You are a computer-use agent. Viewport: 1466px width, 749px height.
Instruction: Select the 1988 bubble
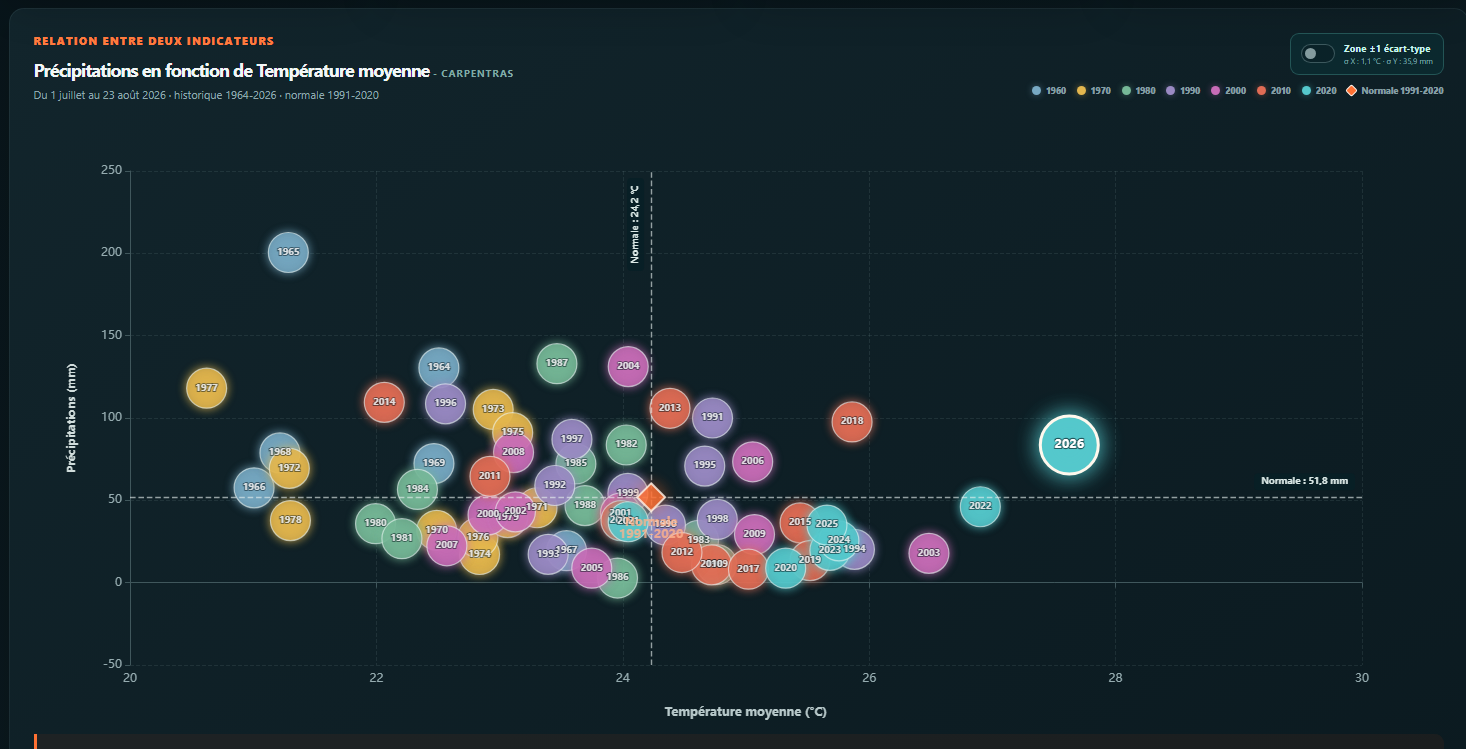(x=585, y=505)
